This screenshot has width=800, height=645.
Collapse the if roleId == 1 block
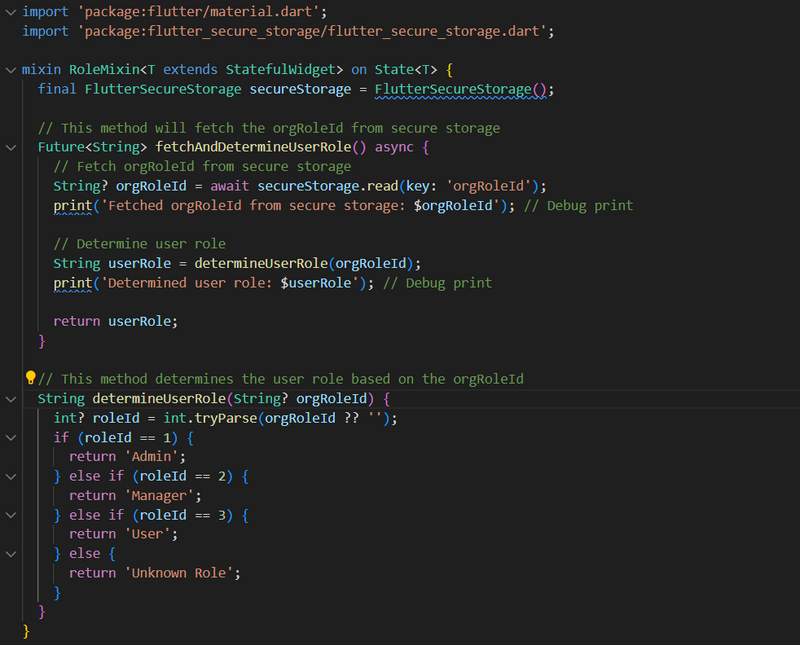(10, 437)
